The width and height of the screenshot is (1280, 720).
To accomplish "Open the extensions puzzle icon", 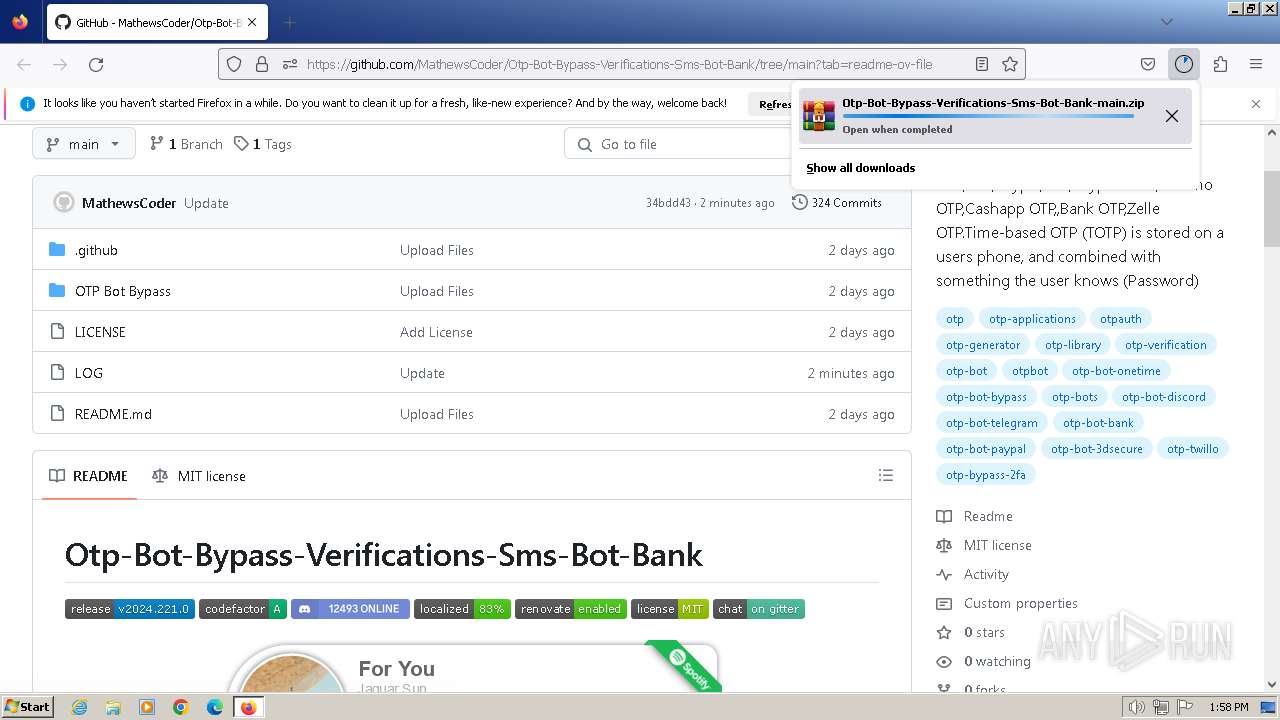I will click(1220, 64).
